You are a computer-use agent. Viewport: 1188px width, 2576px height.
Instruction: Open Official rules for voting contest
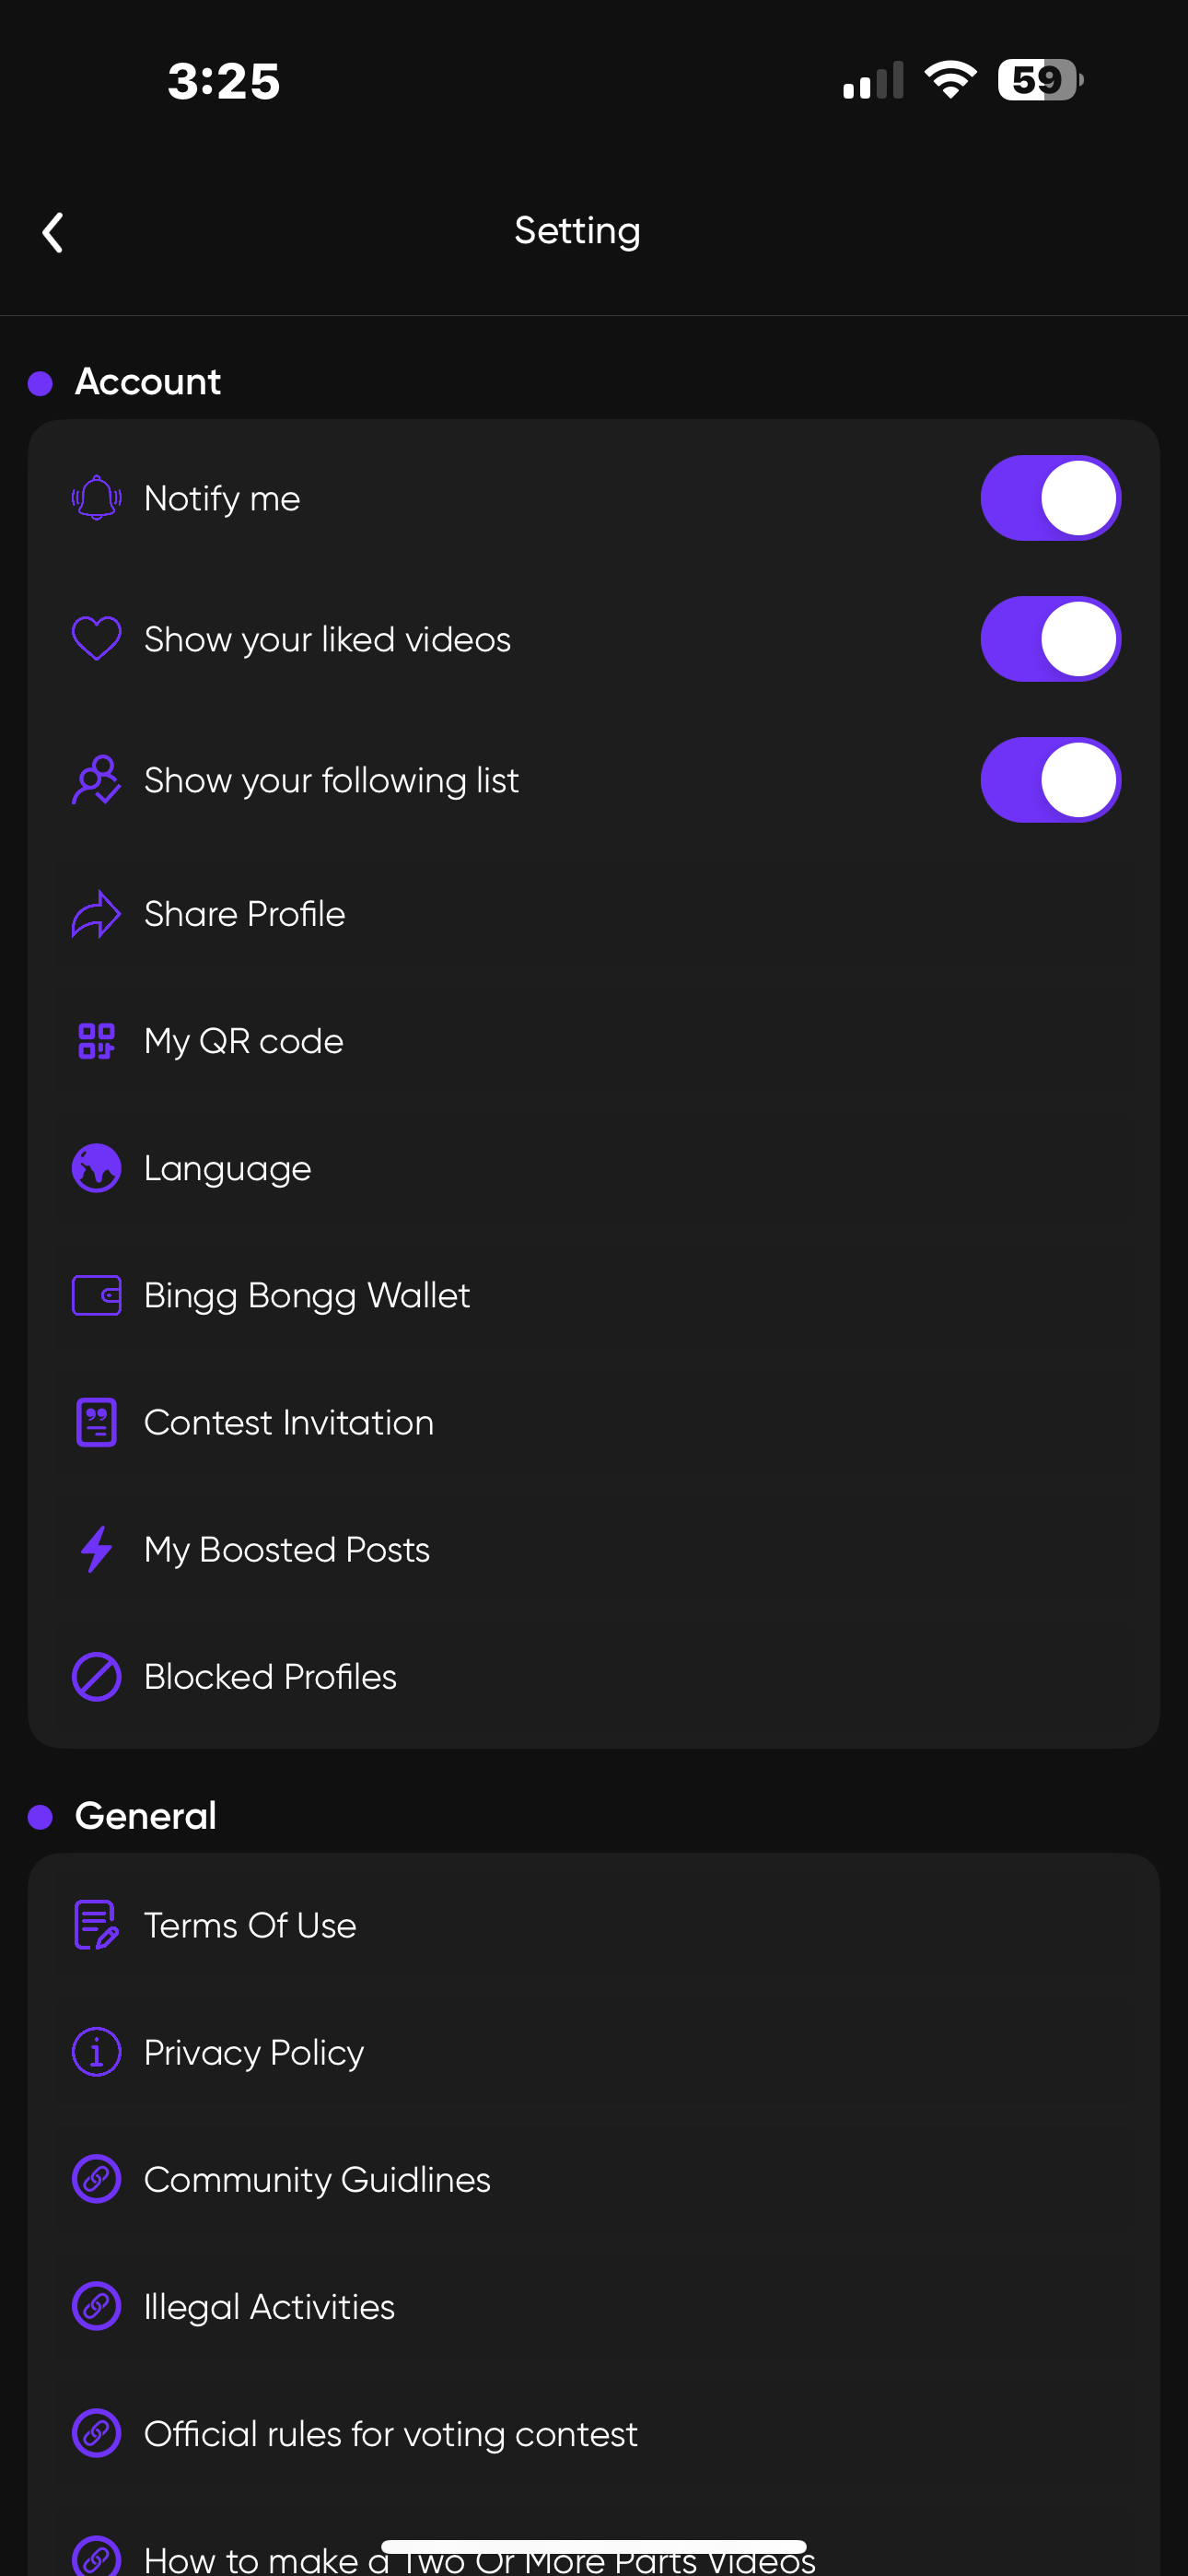click(390, 2433)
